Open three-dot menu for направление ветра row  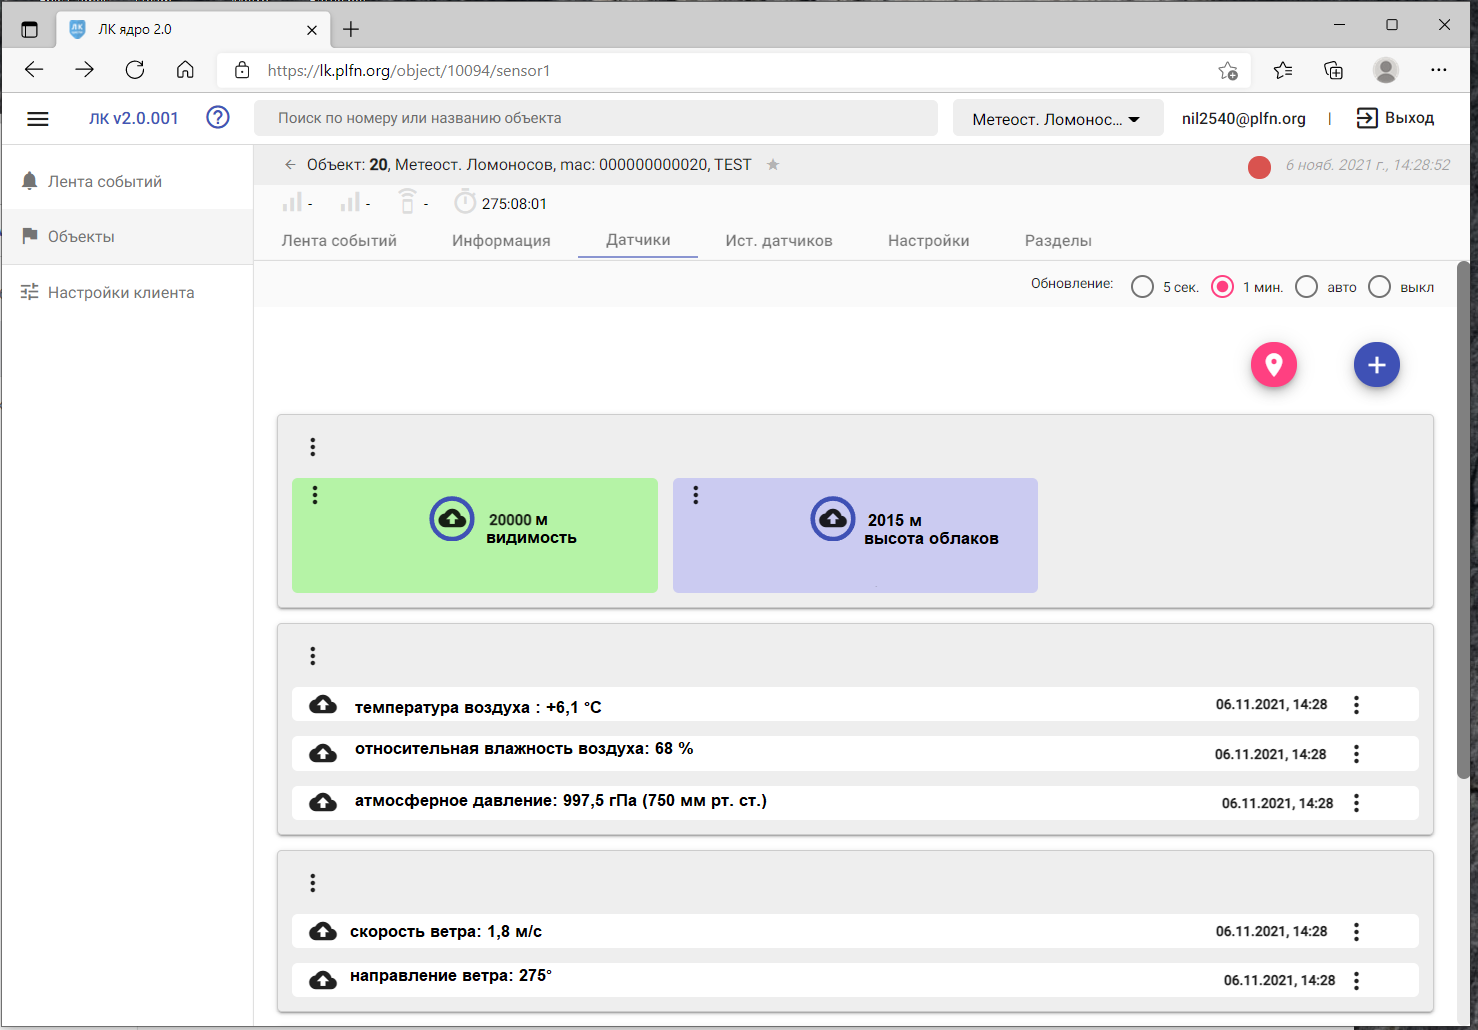(1357, 981)
